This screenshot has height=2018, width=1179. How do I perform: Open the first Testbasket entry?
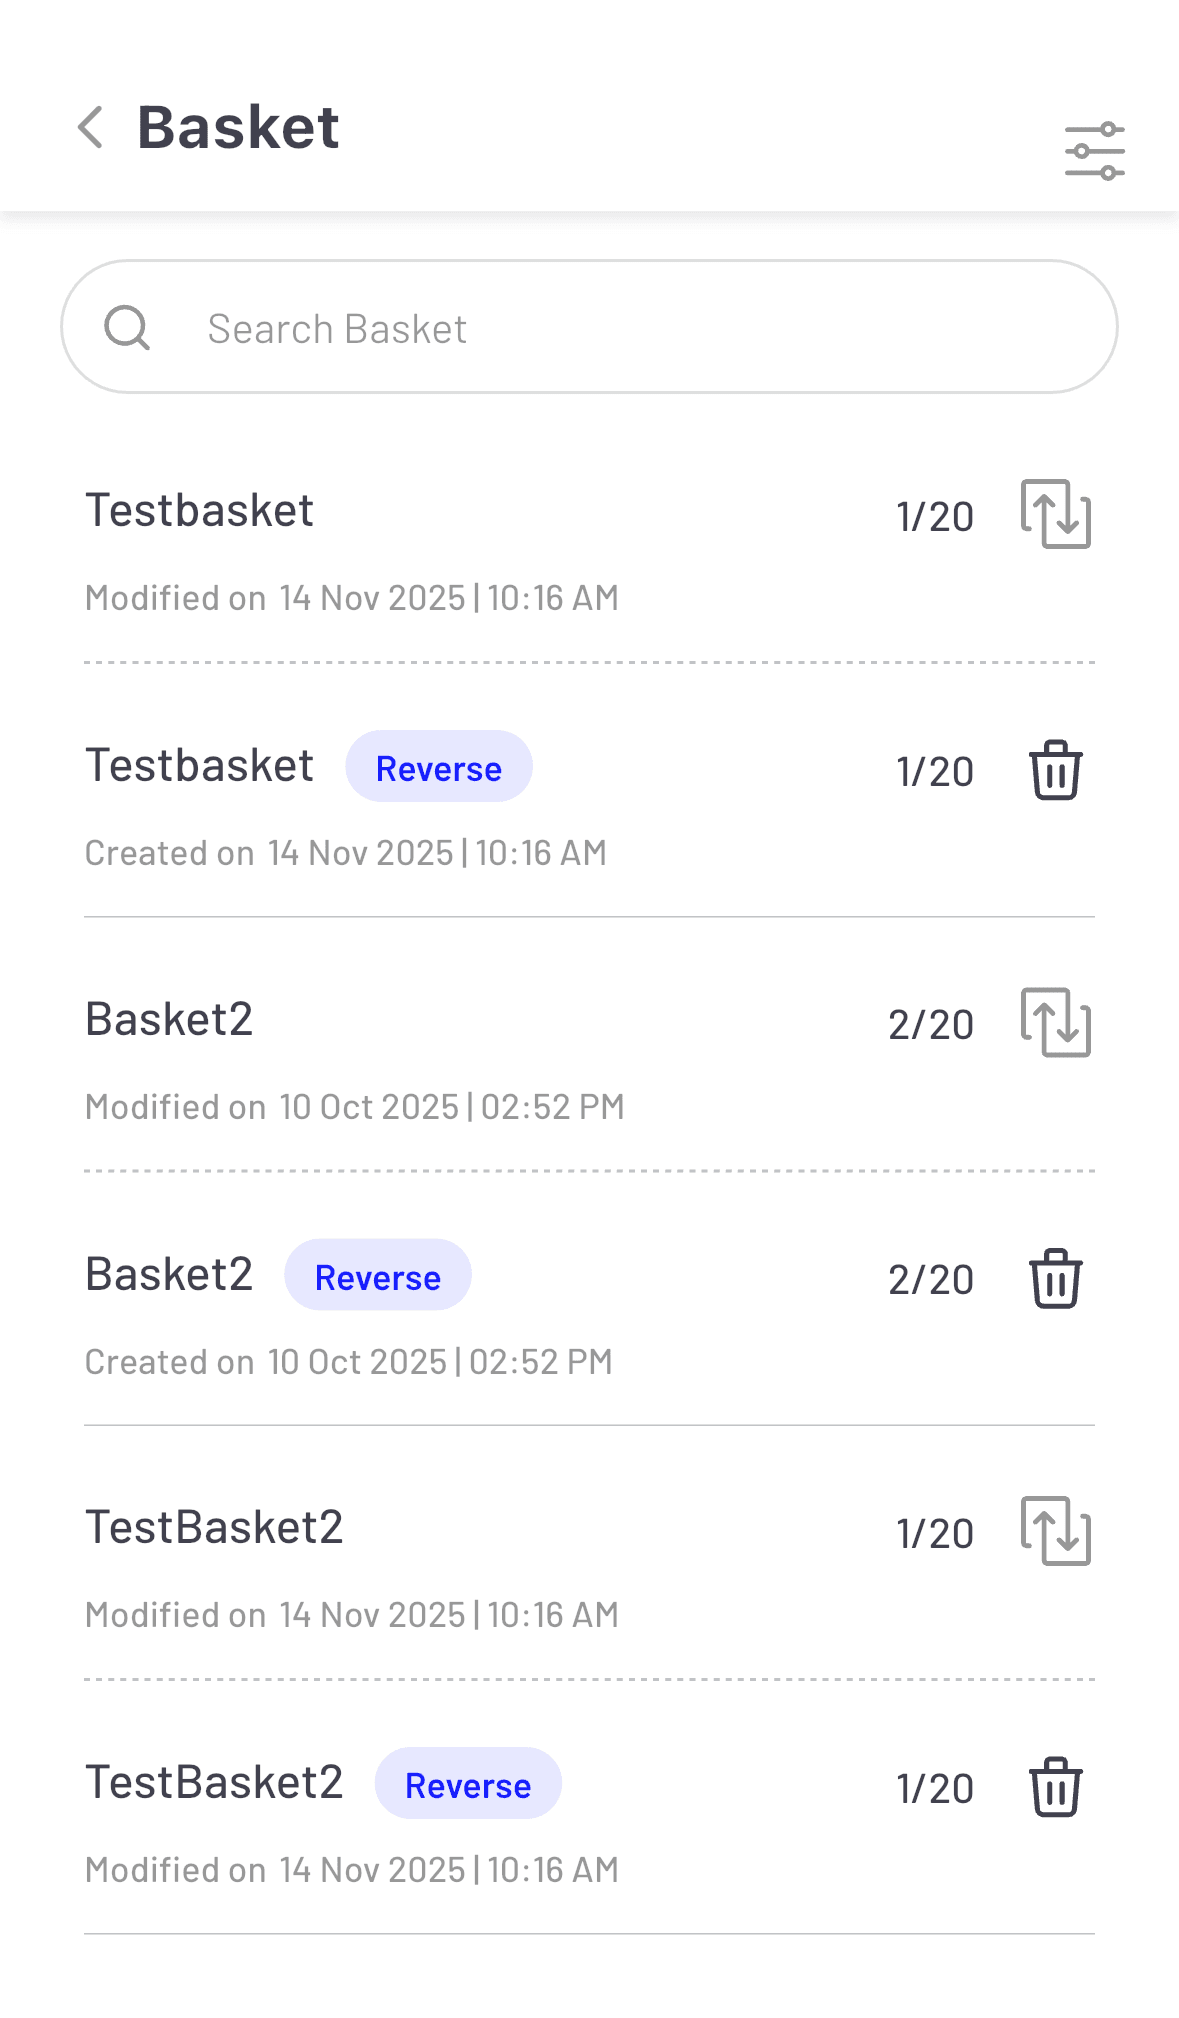tap(200, 511)
